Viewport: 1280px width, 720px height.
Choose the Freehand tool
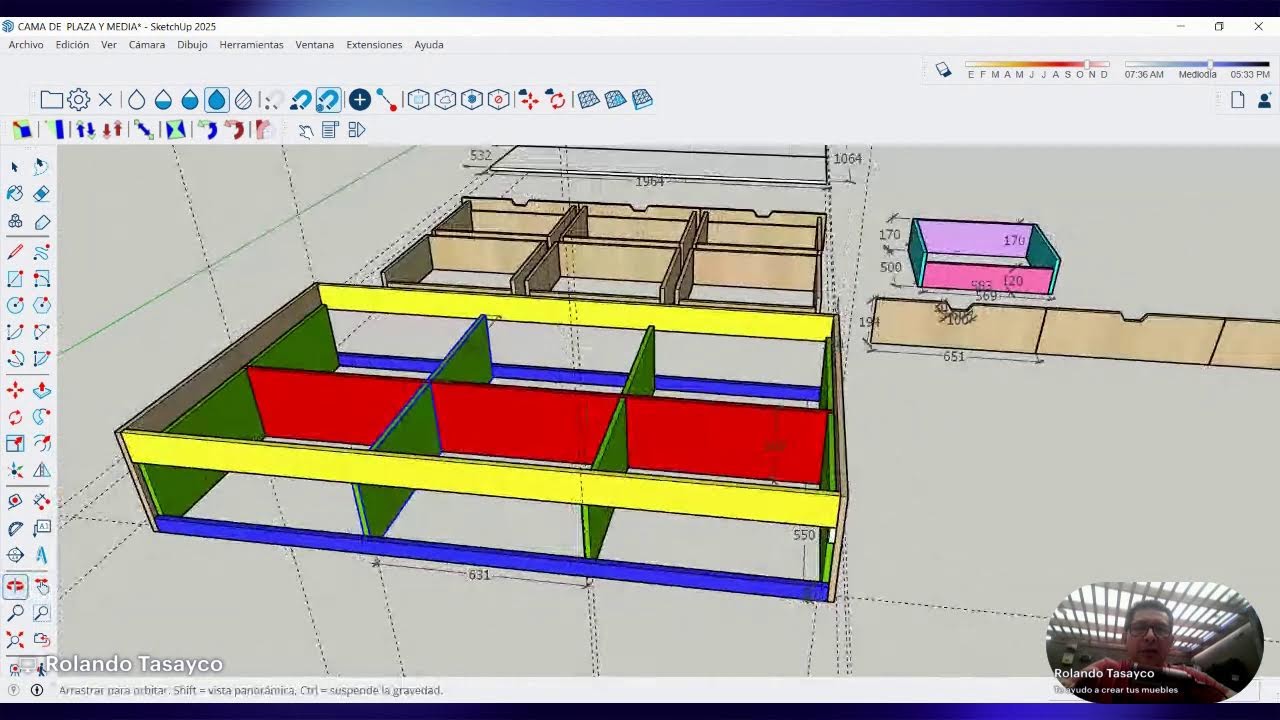41,252
